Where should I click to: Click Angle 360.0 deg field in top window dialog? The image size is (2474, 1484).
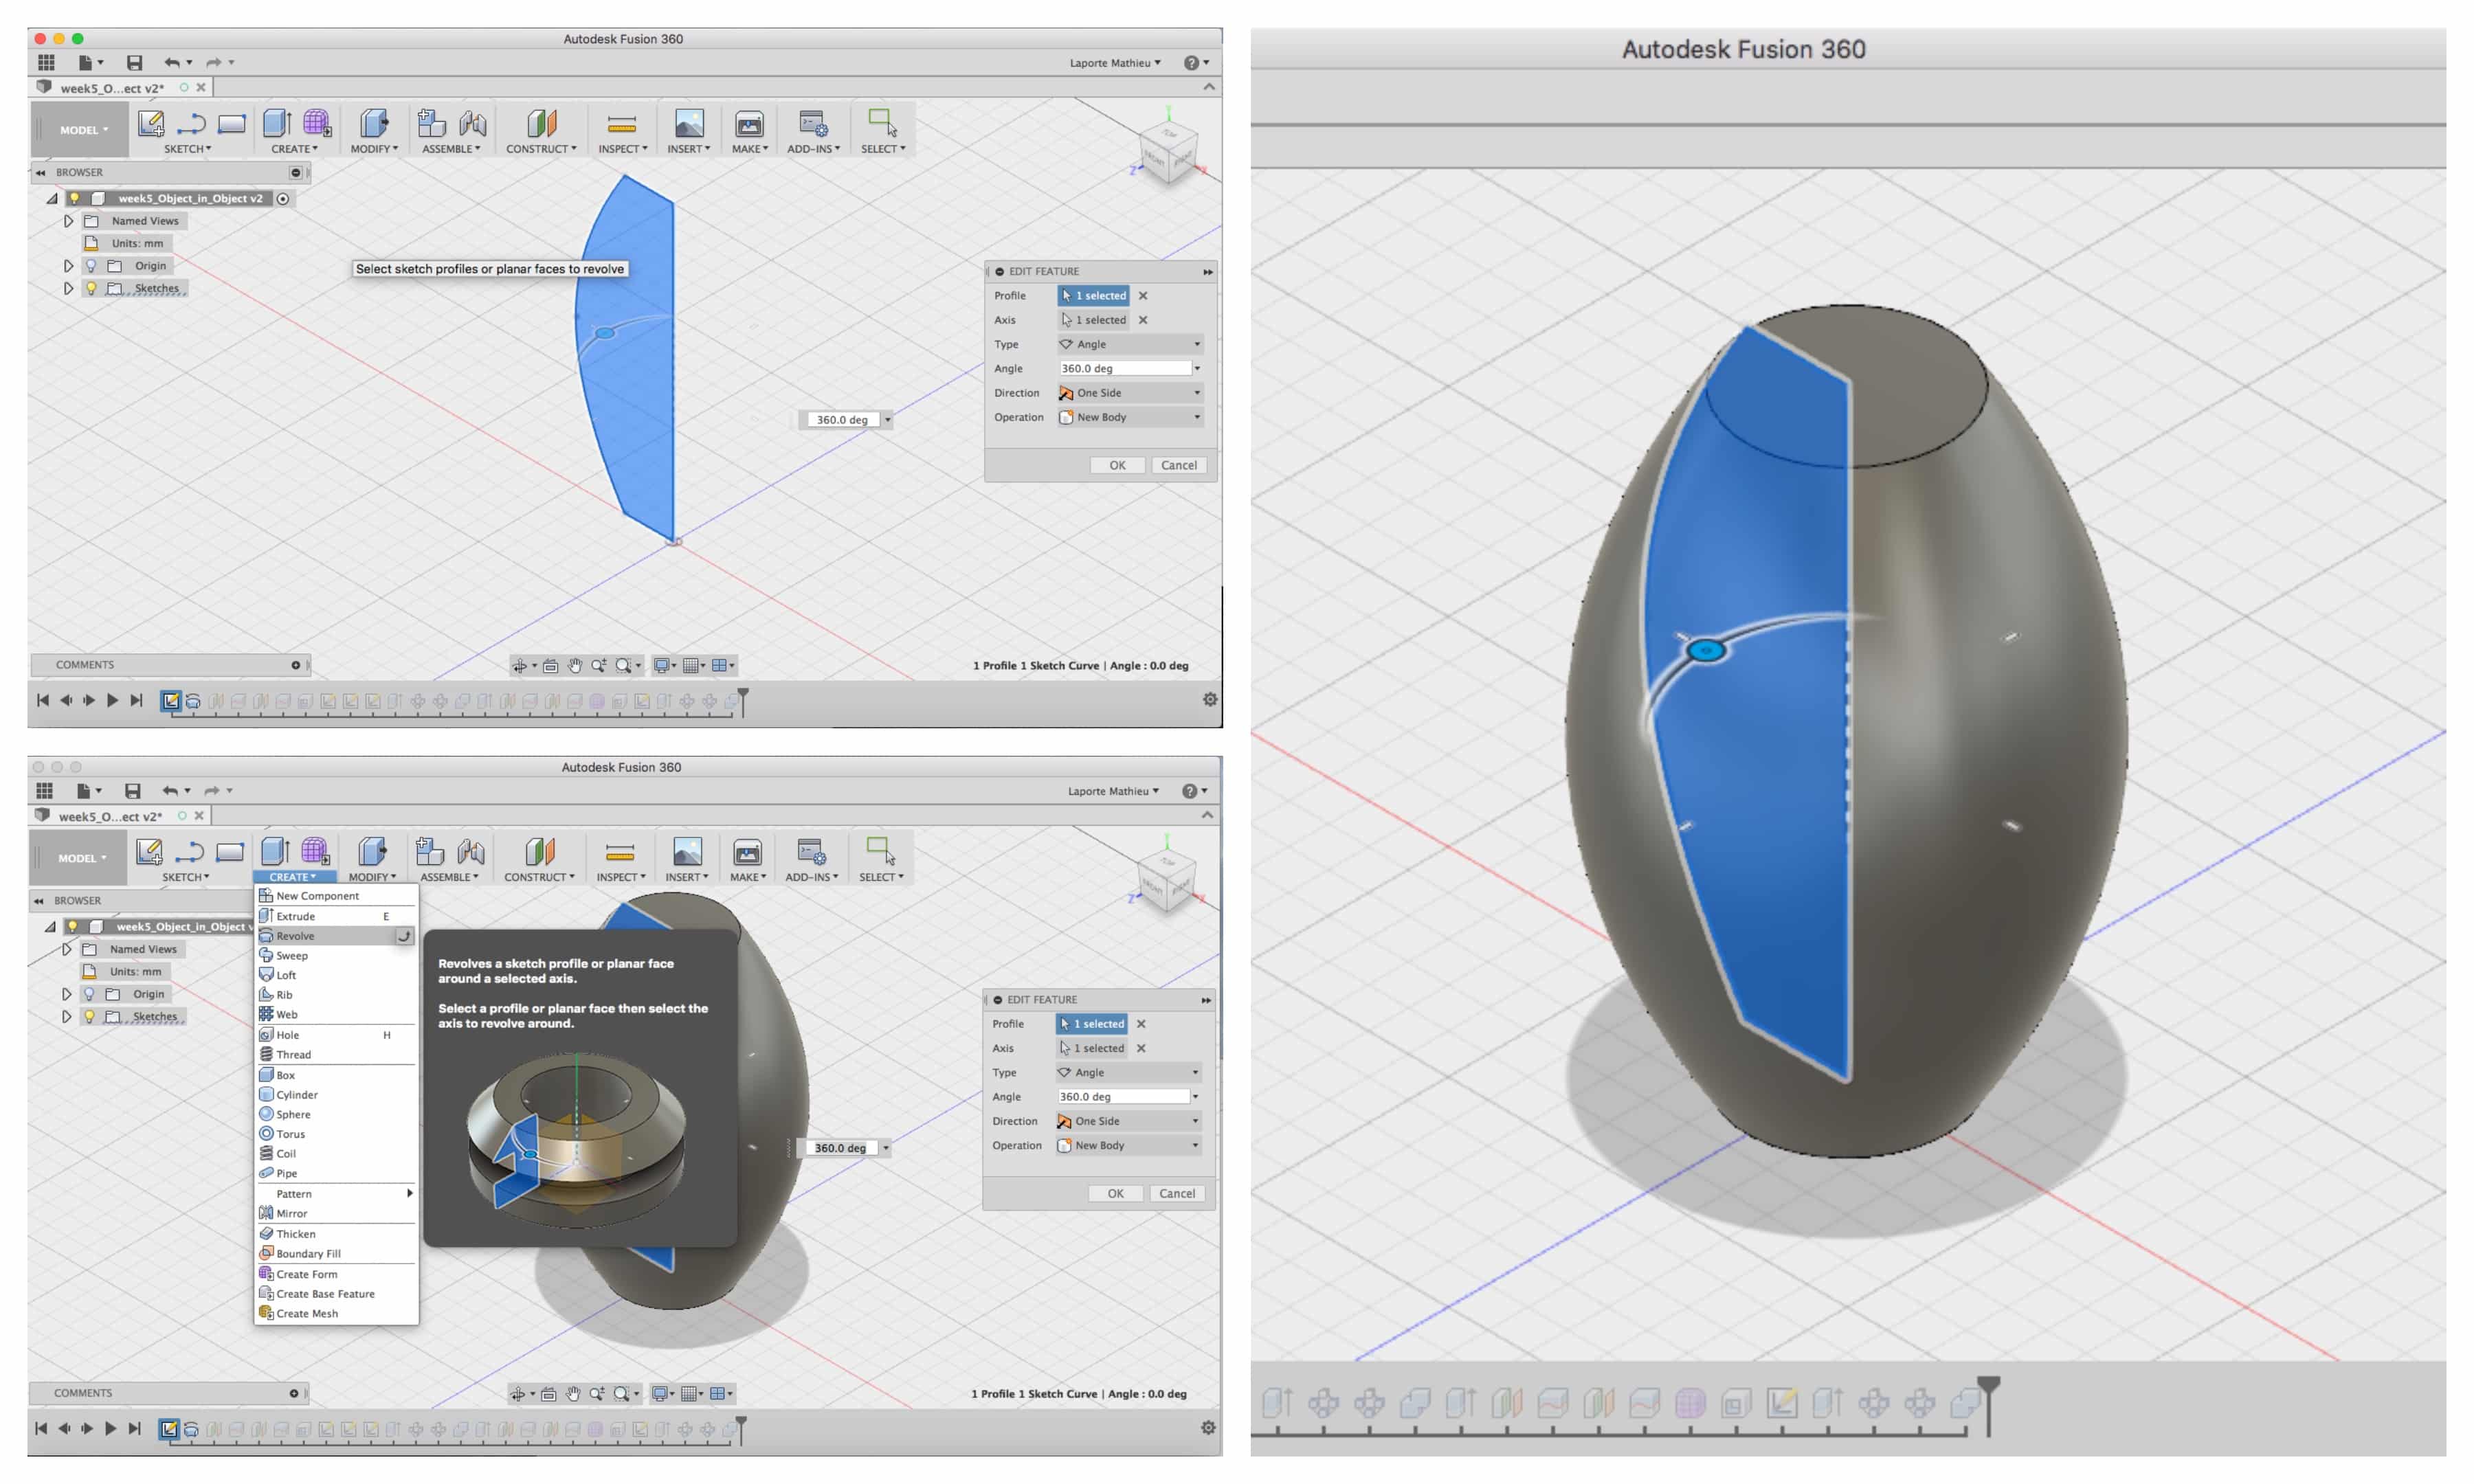[1125, 368]
